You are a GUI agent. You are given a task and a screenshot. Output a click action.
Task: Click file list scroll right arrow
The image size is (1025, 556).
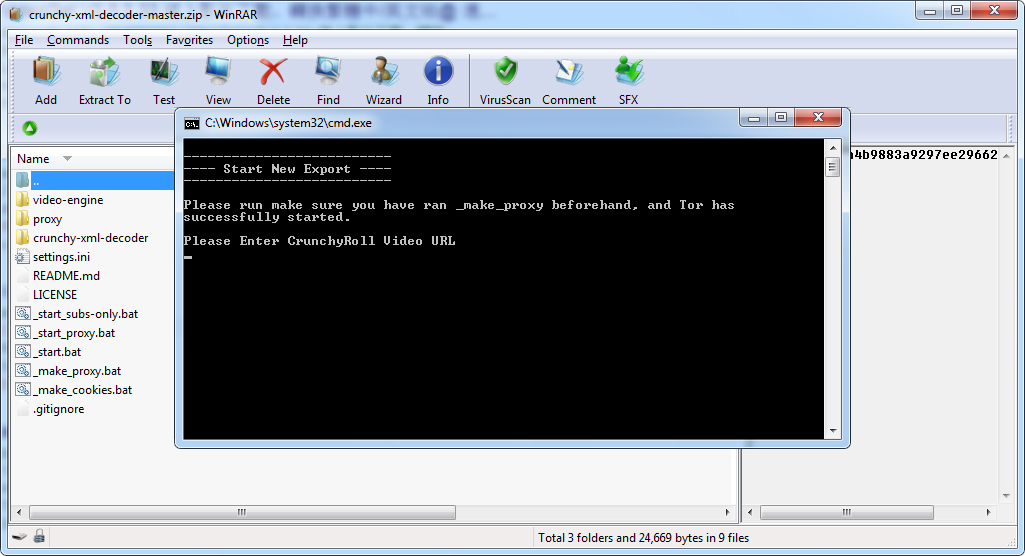click(728, 512)
